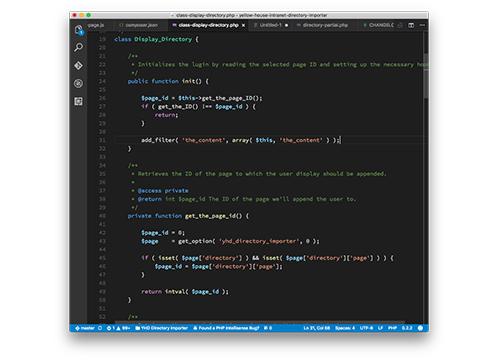Click the 'if ( get_the_ID() !== $page_id ) {' line

tap(198, 107)
